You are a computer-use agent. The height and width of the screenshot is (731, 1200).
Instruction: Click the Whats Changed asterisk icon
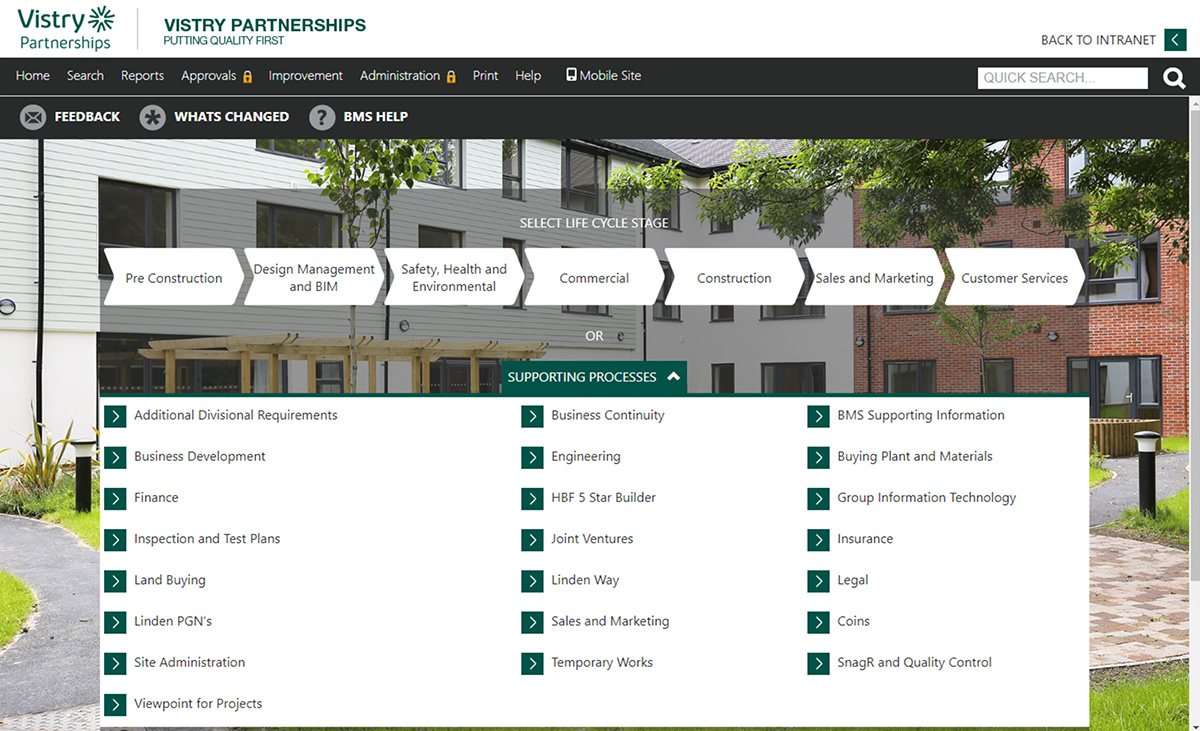[152, 117]
